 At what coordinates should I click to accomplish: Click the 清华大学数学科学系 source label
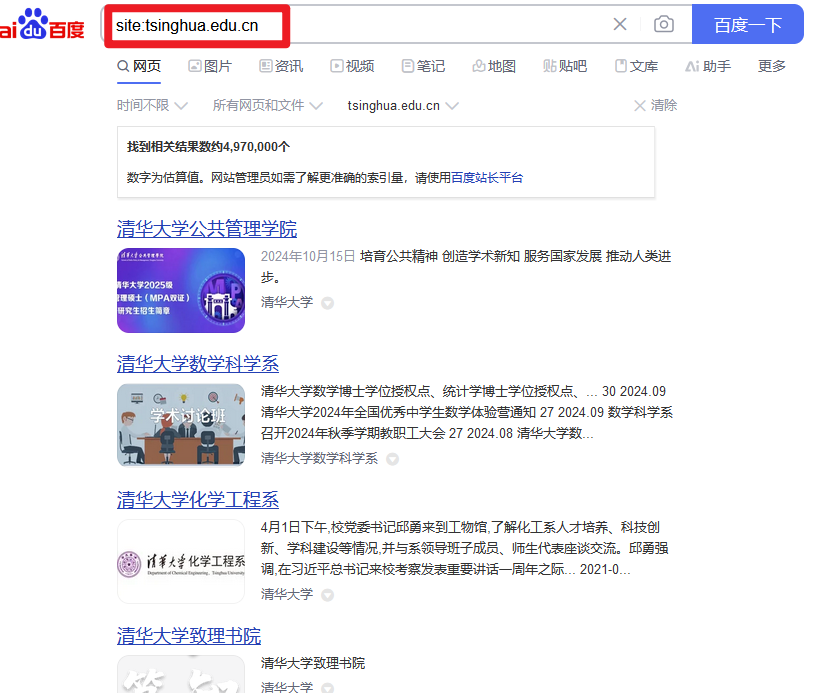coord(319,458)
